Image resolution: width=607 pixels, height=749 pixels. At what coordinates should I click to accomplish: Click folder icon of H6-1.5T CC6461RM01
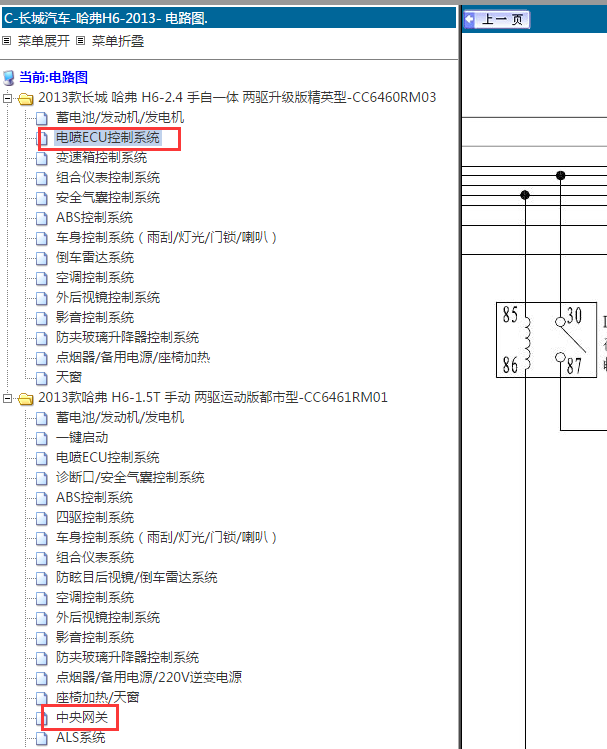pyautogui.click(x=25, y=398)
